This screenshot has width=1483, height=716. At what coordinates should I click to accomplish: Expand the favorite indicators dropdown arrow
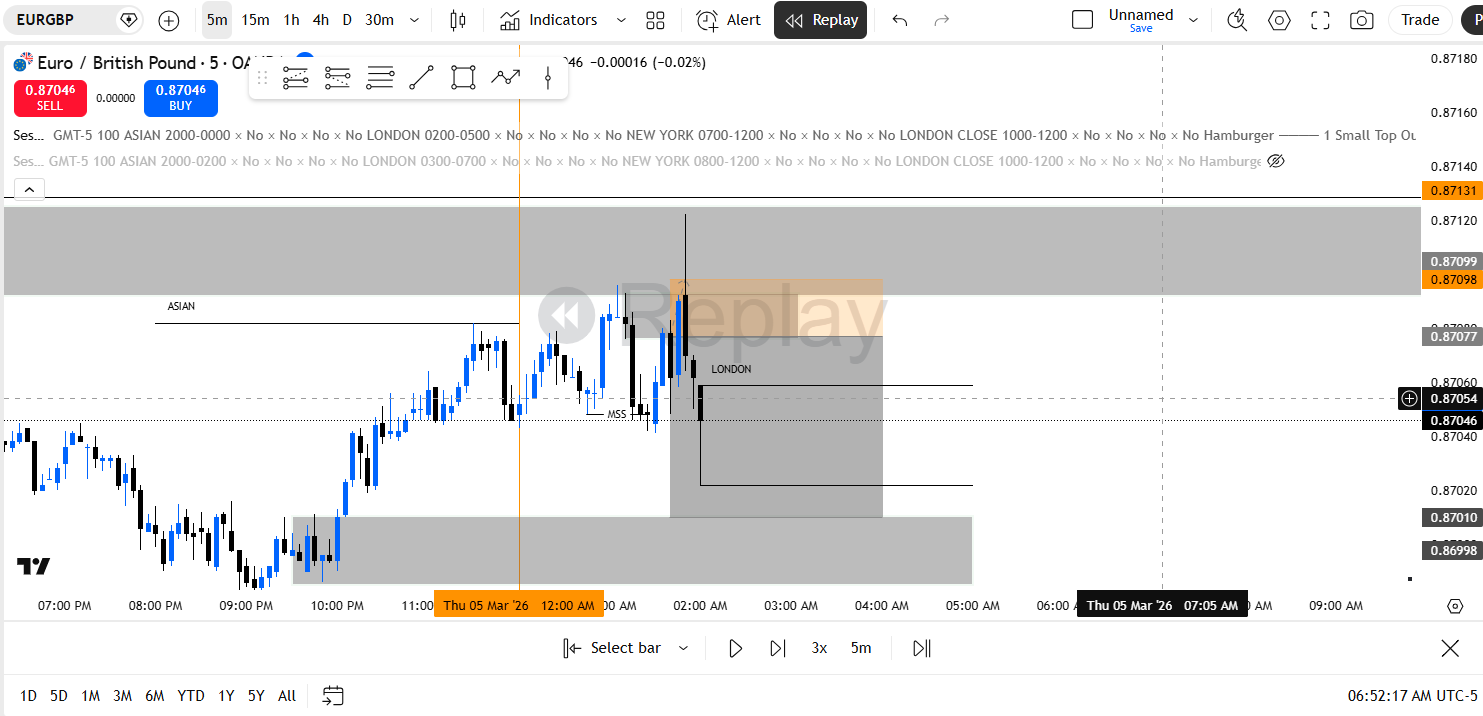[621, 20]
